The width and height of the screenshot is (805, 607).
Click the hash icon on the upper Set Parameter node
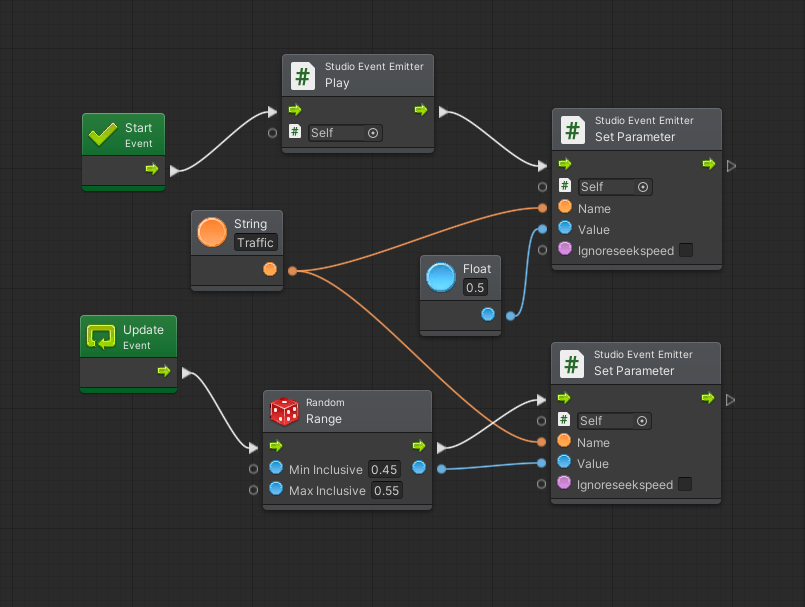(x=571, y=128)
